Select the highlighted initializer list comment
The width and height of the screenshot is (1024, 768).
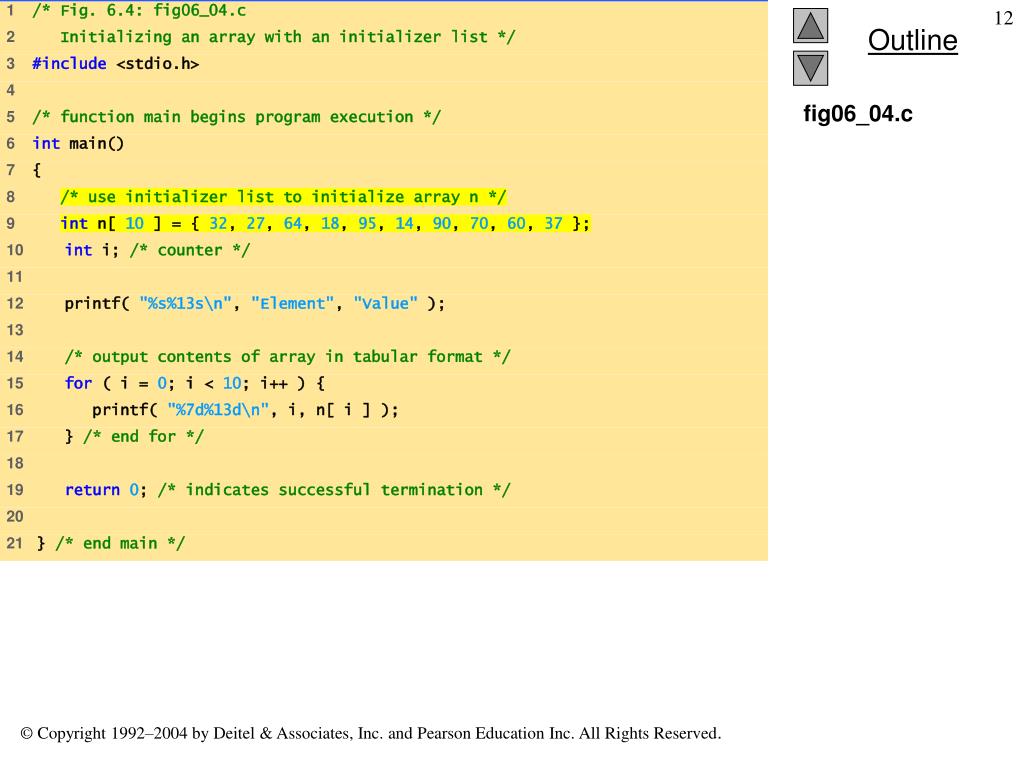pyautogui.click(x=283, y=197)
